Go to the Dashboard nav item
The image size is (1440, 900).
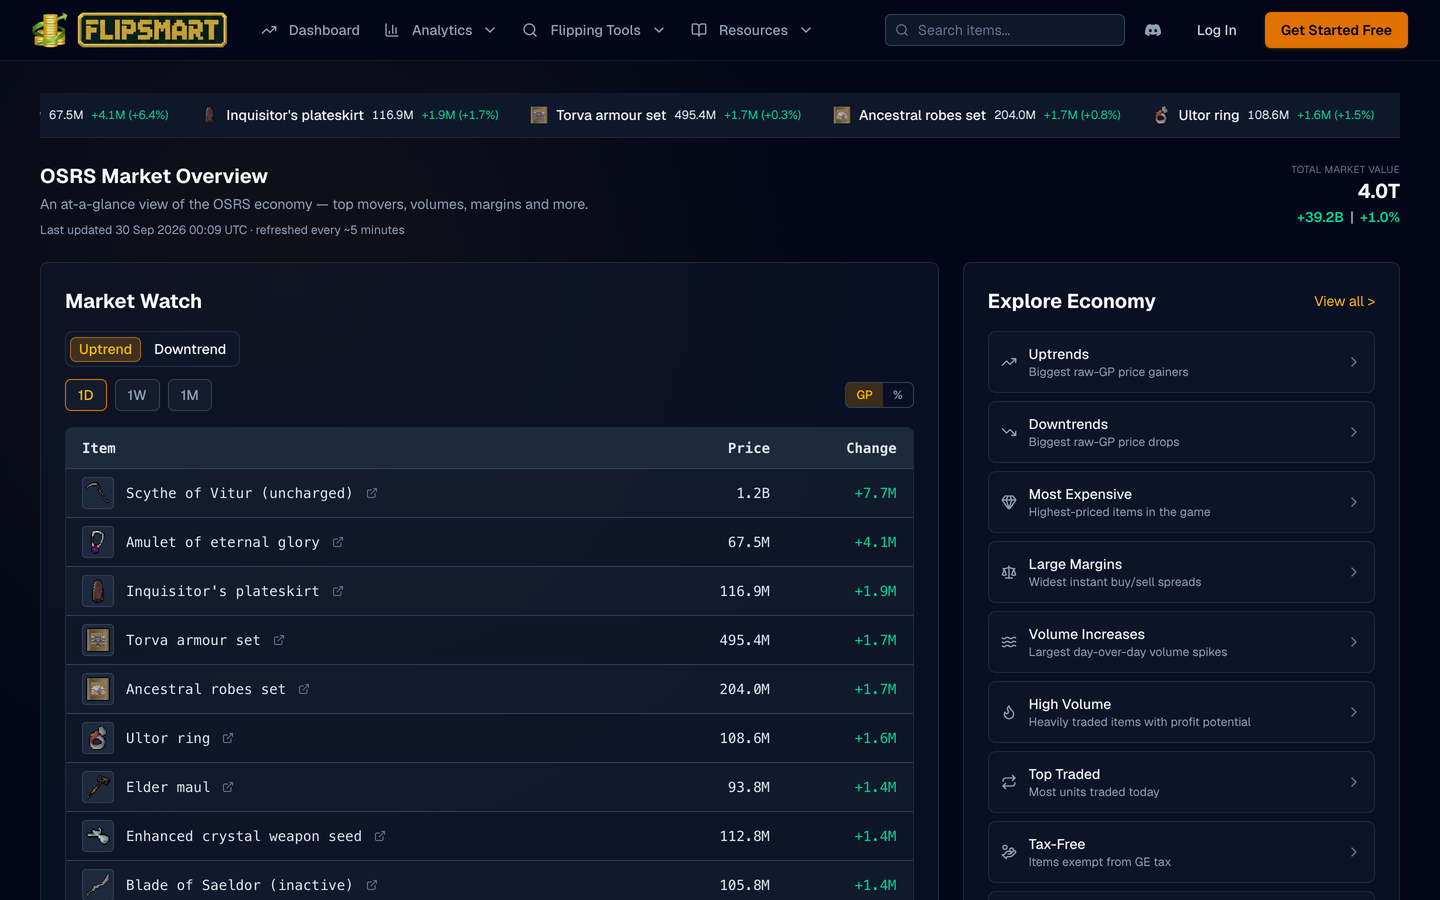[x=310, y=30]
